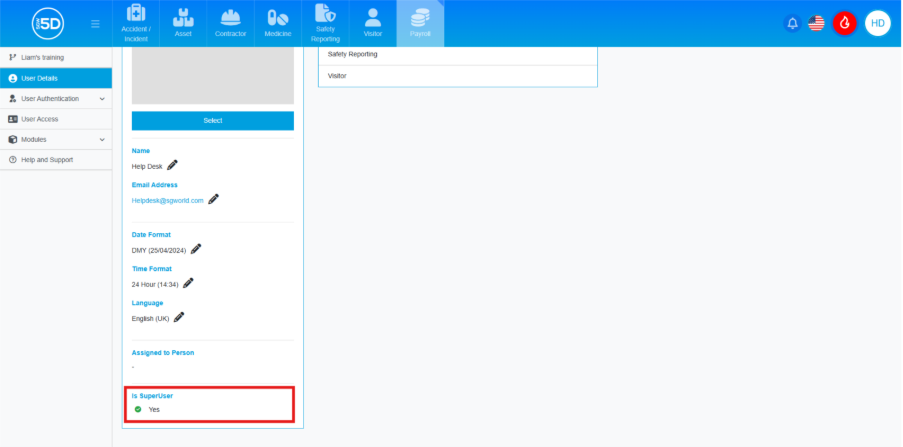Screen dimensions: 903x447
Task: Open notifications bell
Action: (792, 24)
